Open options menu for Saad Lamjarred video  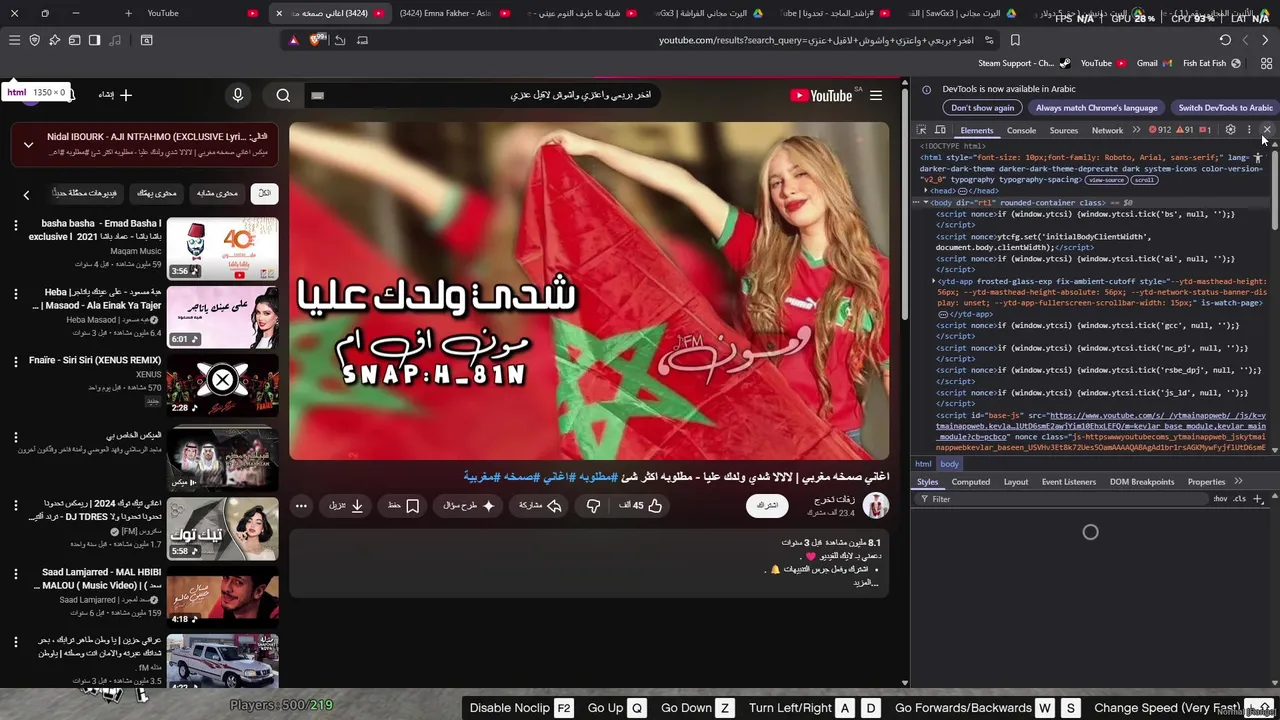[15, 575]
